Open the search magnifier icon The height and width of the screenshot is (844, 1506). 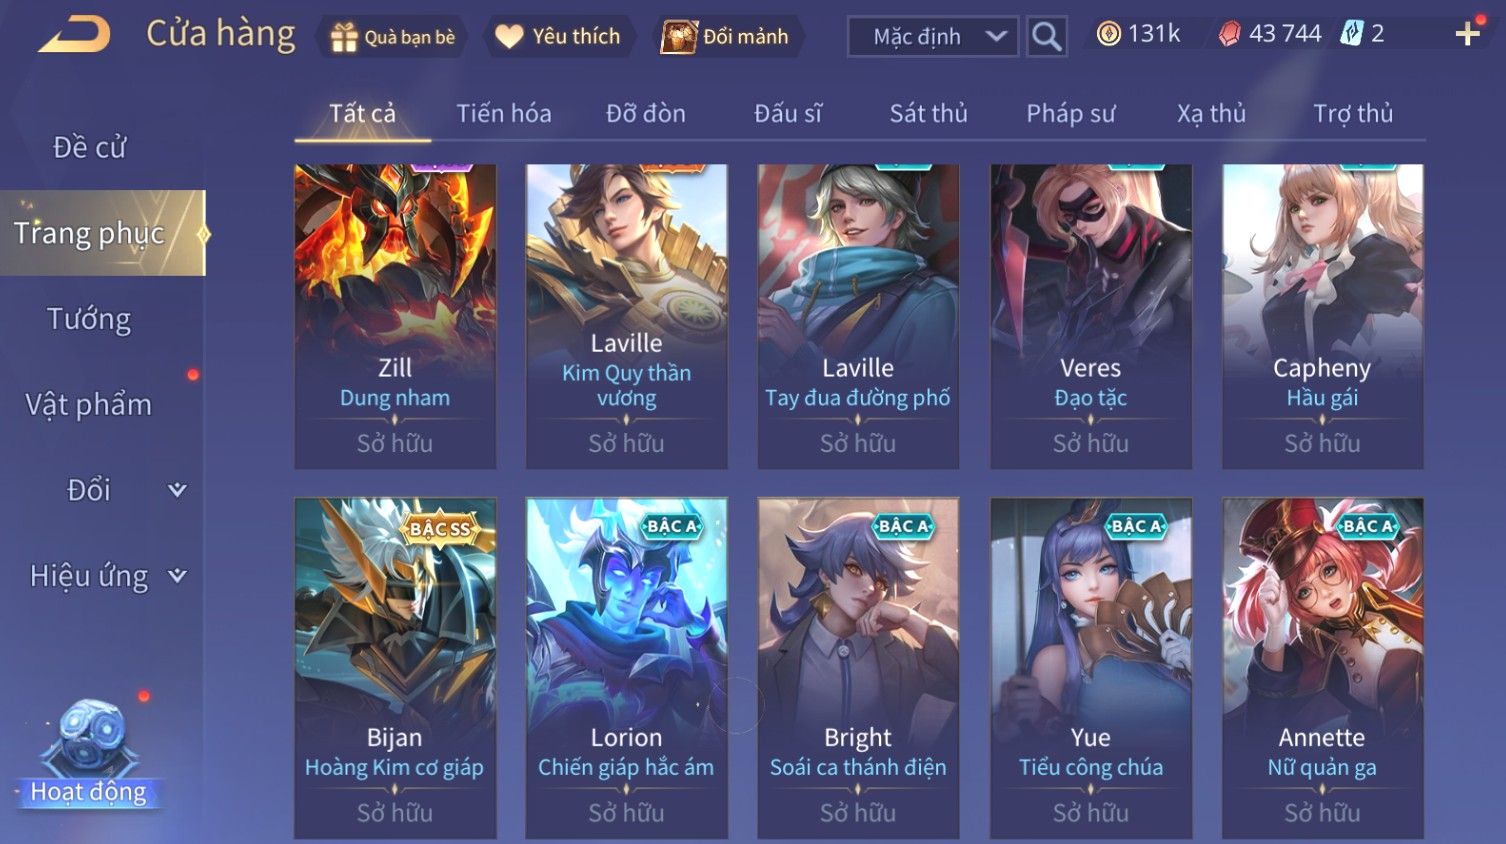click(x=1046, y=37)
